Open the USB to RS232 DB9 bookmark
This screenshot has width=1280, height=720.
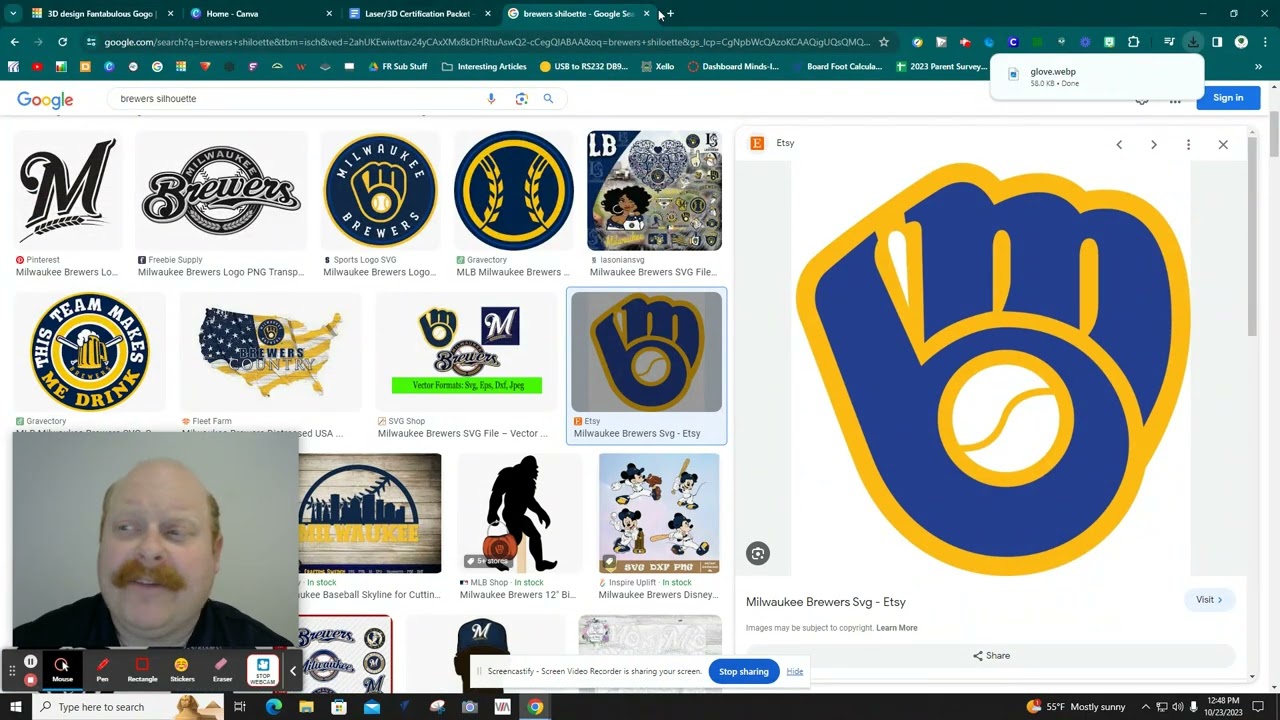[584, 67]
